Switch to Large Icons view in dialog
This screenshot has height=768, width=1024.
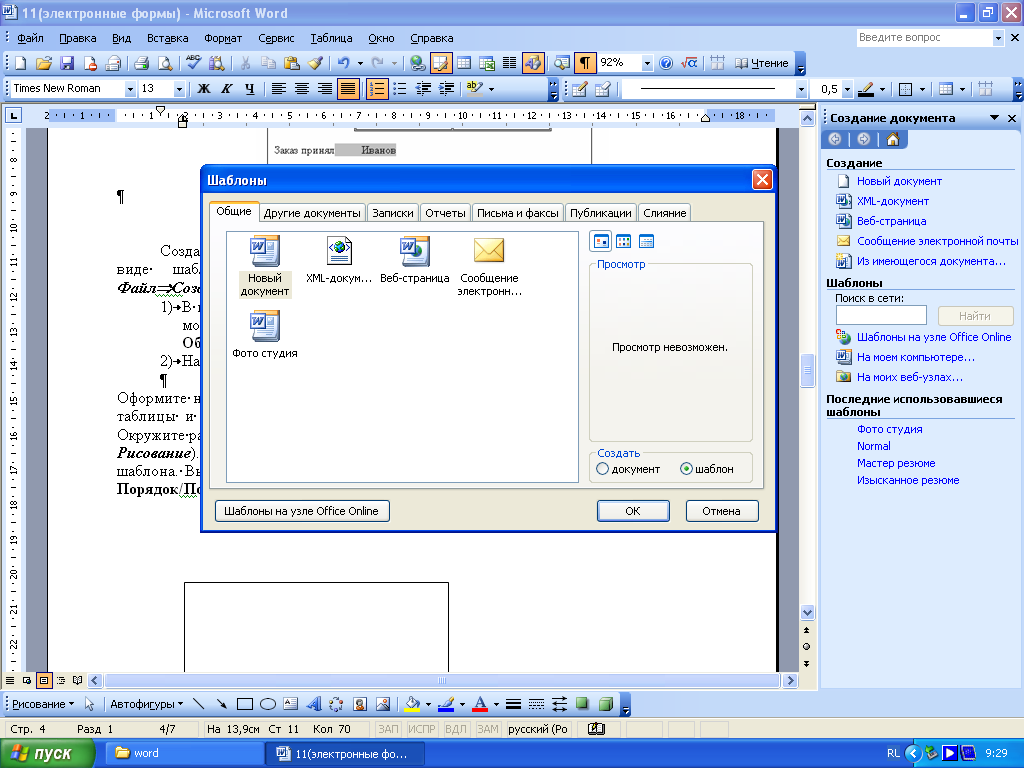(x=601, y=242)
